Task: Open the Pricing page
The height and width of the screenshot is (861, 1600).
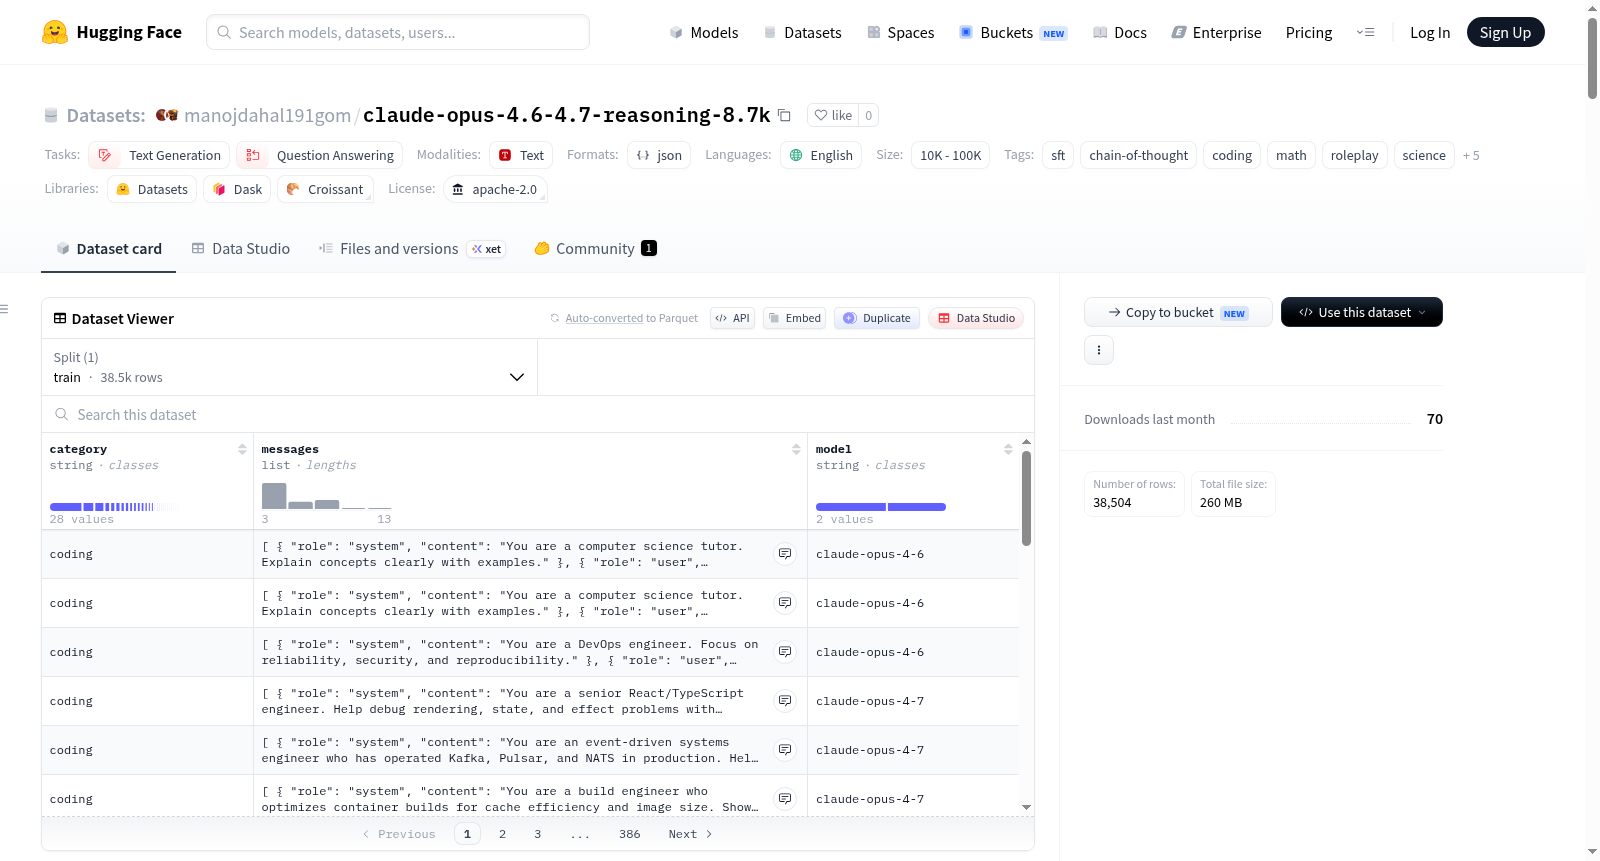Action: (x=1309, y=33)
